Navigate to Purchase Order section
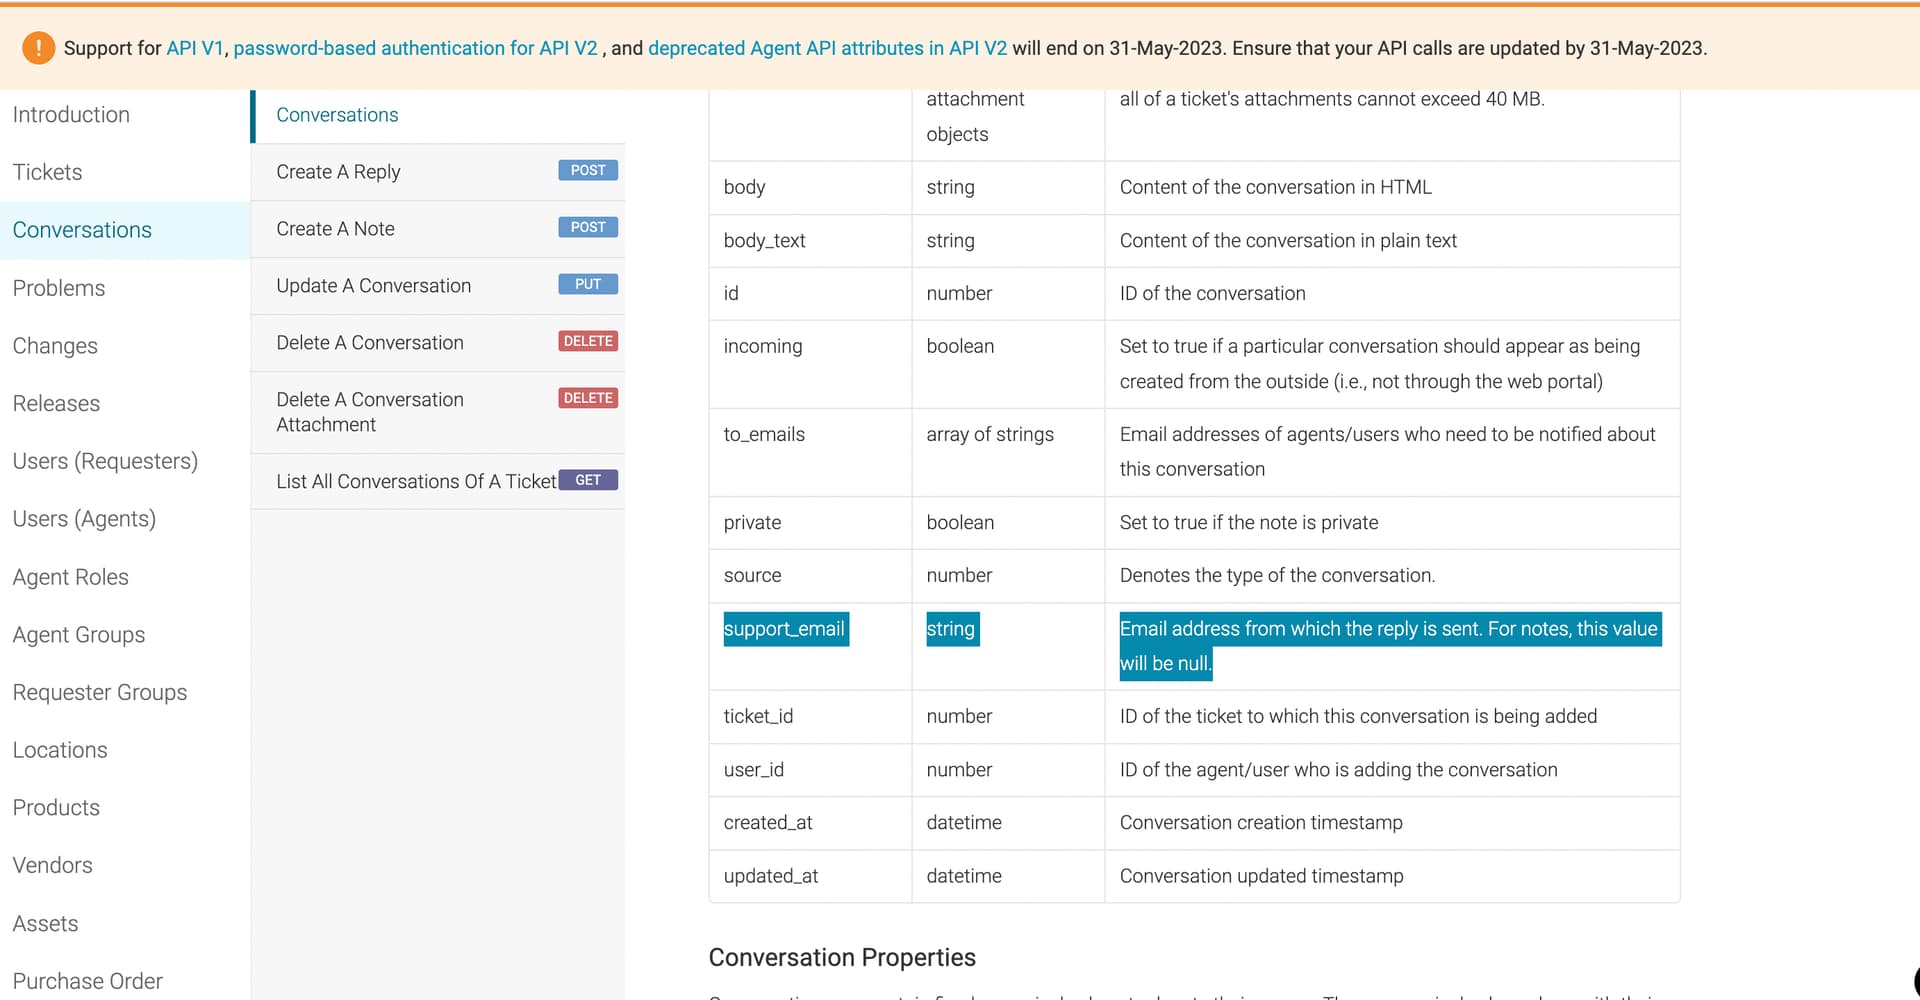Viewport: 1920px width, 1000px height. coord(87,981)
